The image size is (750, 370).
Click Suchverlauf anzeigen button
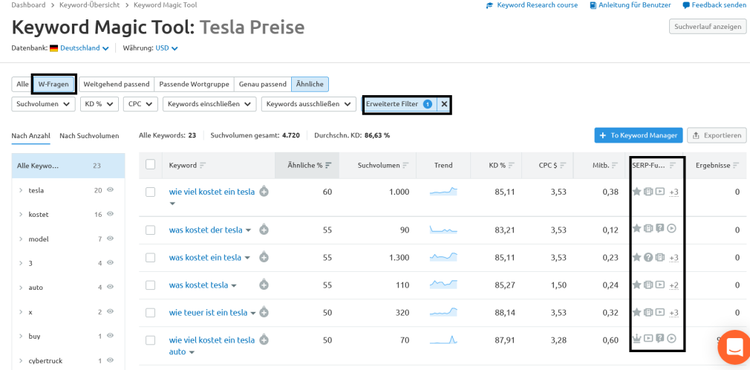708,27
